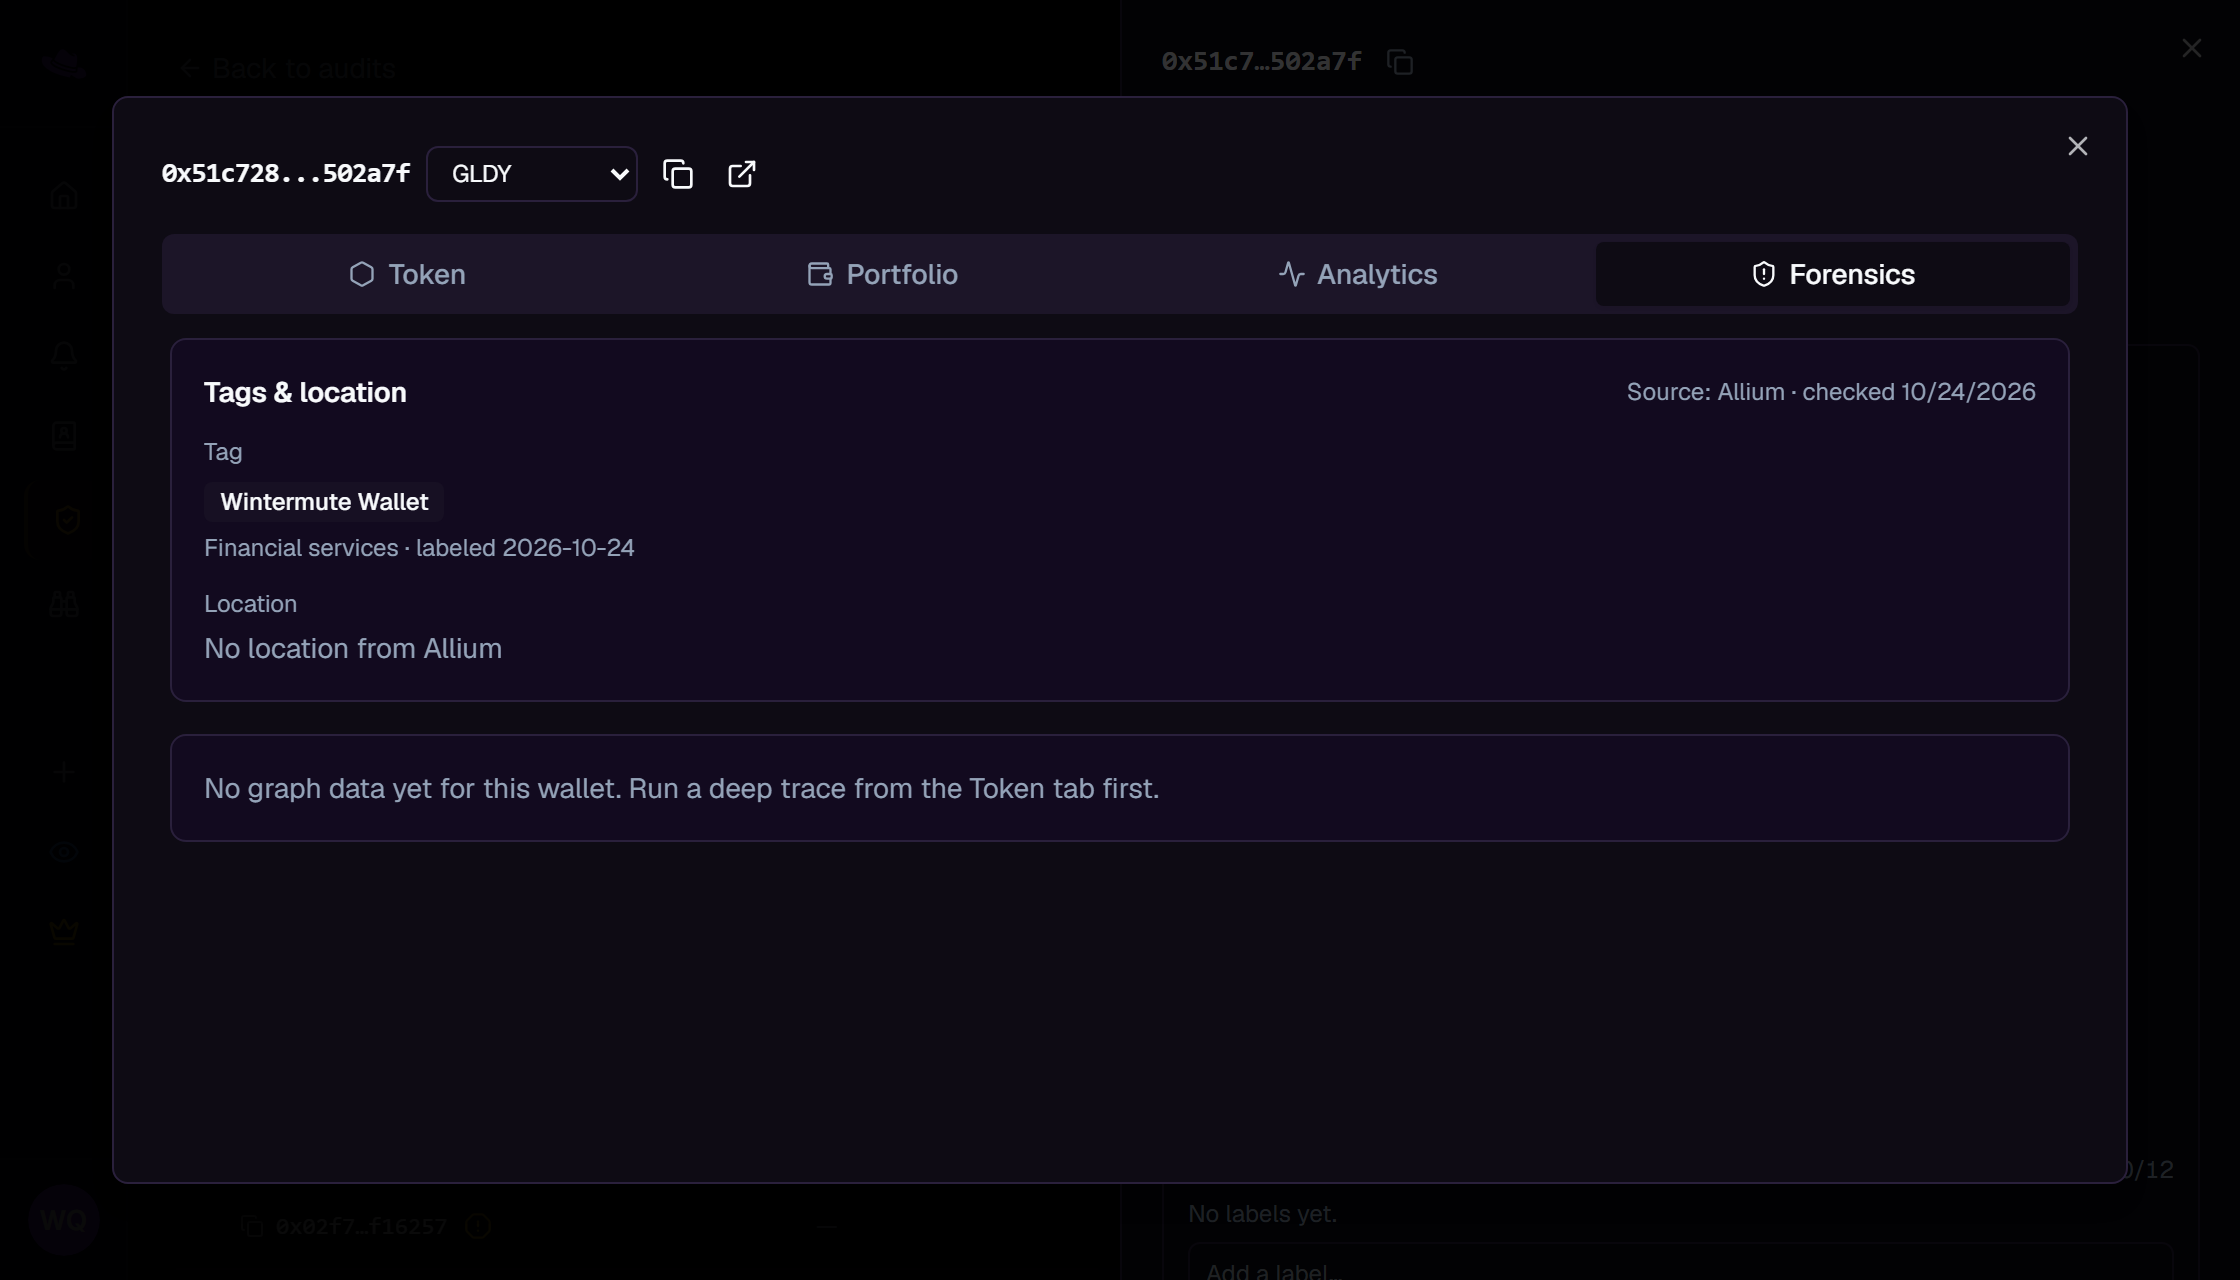Open the shield audits icon in sidebar
Screen dimensions: 2240x1280
point(67,520)
